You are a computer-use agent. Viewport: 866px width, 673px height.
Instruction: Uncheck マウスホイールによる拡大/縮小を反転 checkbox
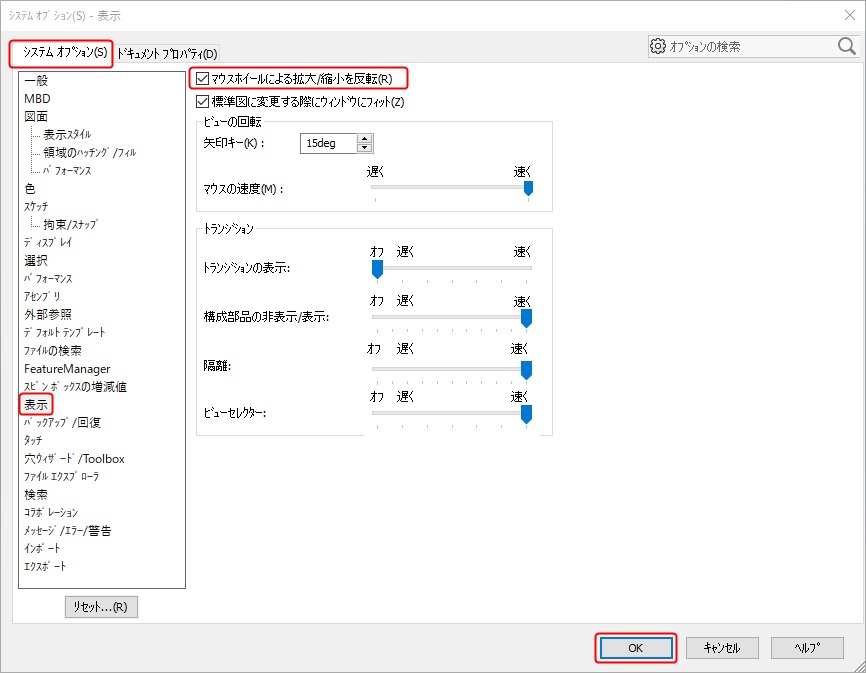204,78
